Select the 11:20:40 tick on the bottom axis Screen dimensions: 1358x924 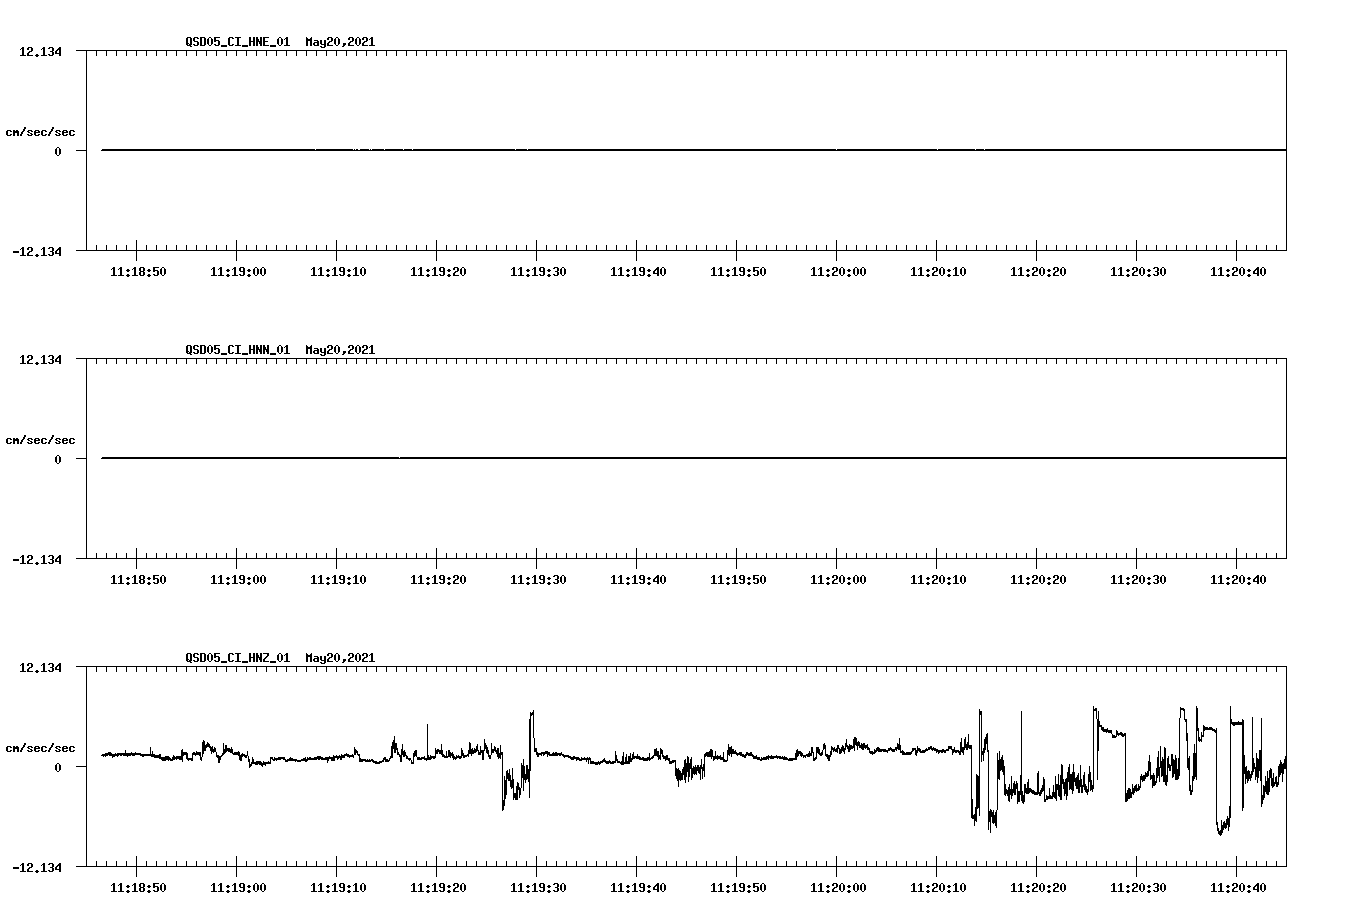click(1238, 886)
